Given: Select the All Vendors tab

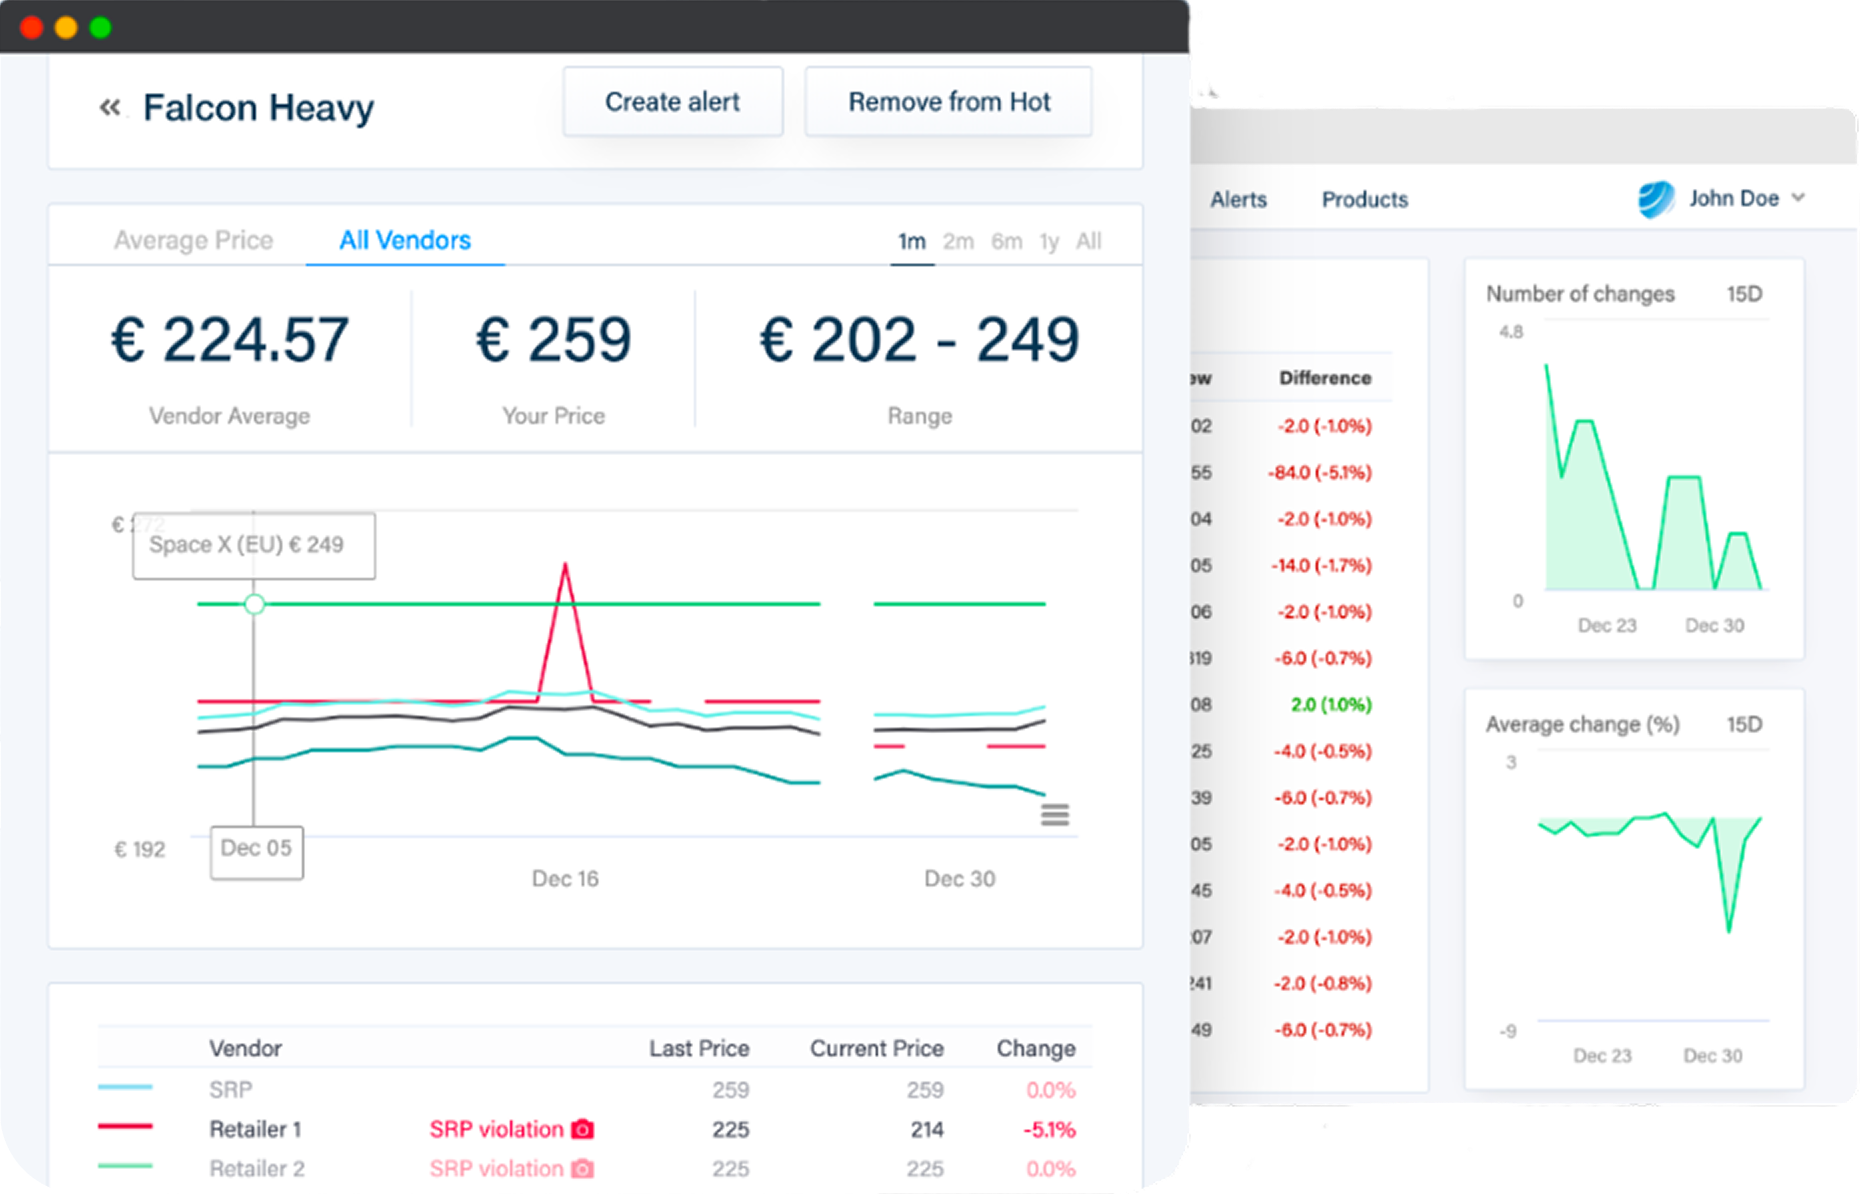Looking at the screenshot, I should (x=404, y=240).
